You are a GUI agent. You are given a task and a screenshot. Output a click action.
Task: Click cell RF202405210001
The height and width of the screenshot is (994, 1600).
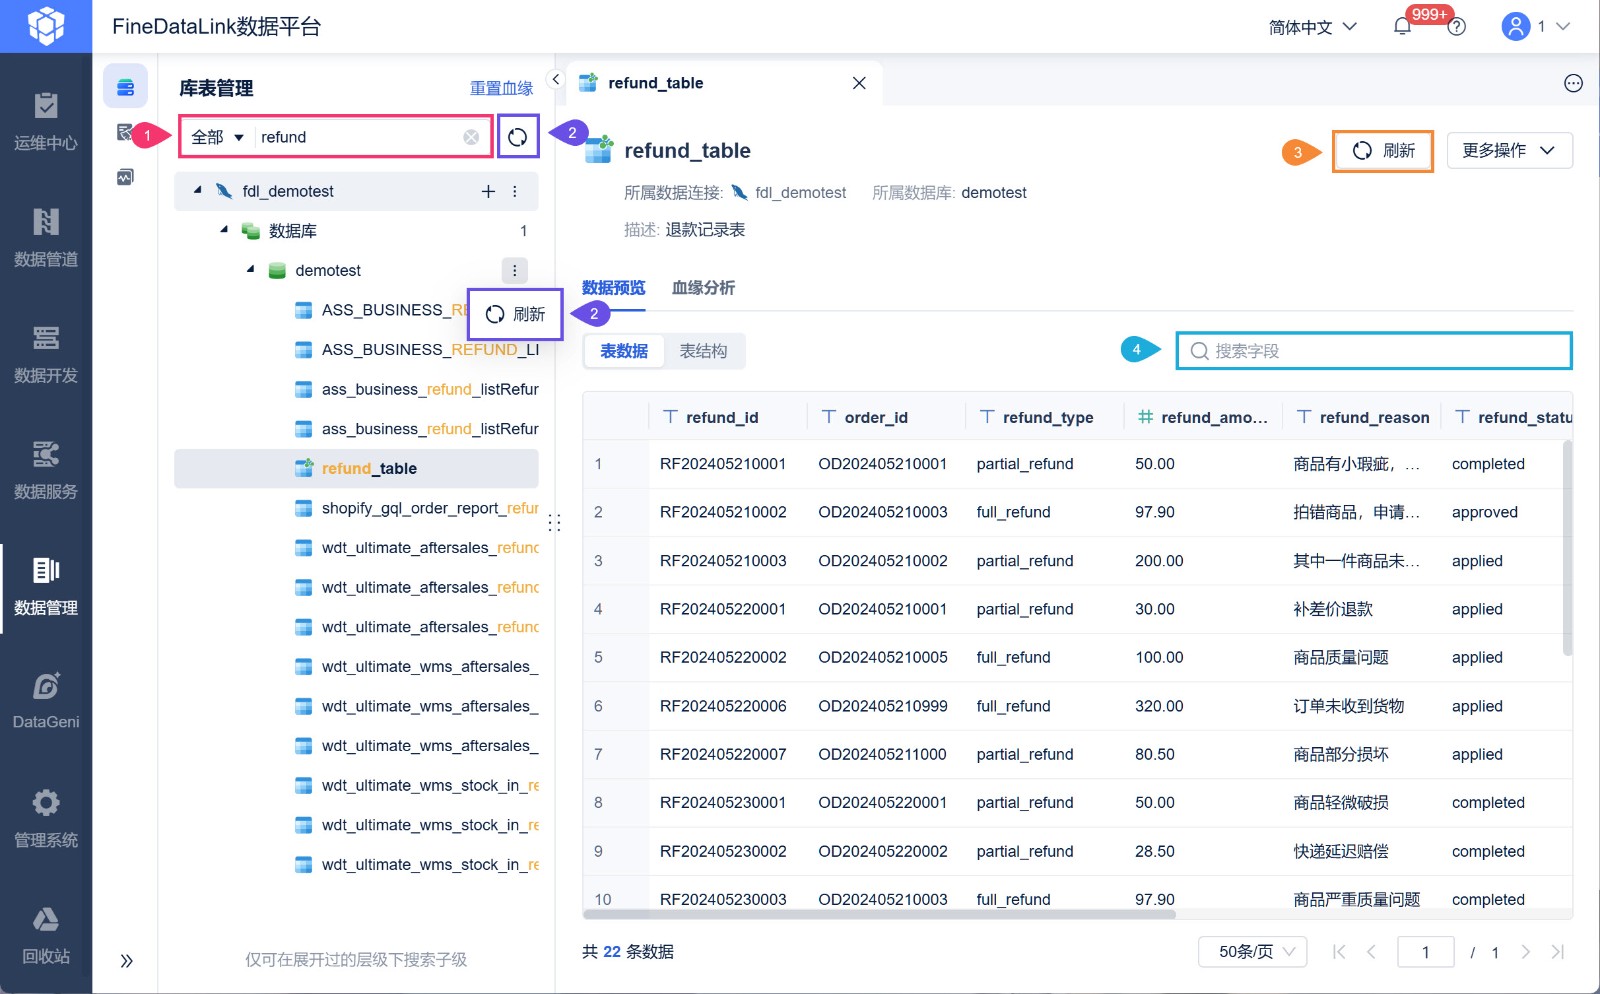(723, 464)
